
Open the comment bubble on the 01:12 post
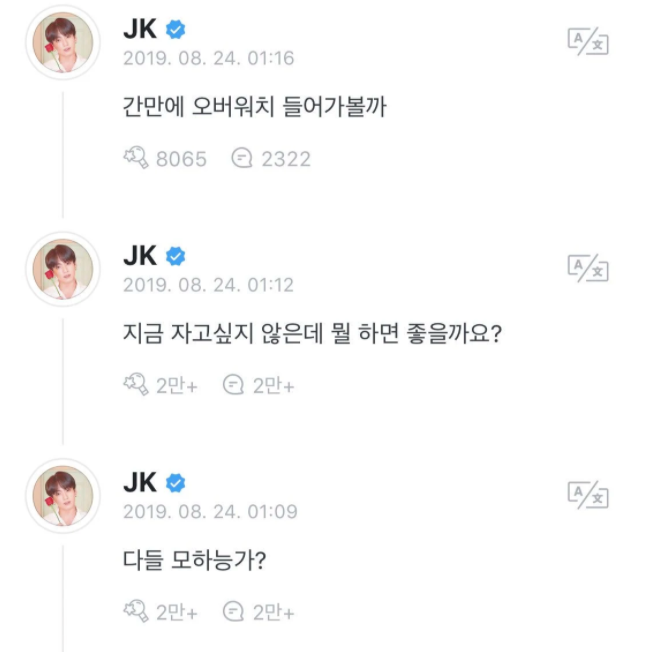click(233, 385)
